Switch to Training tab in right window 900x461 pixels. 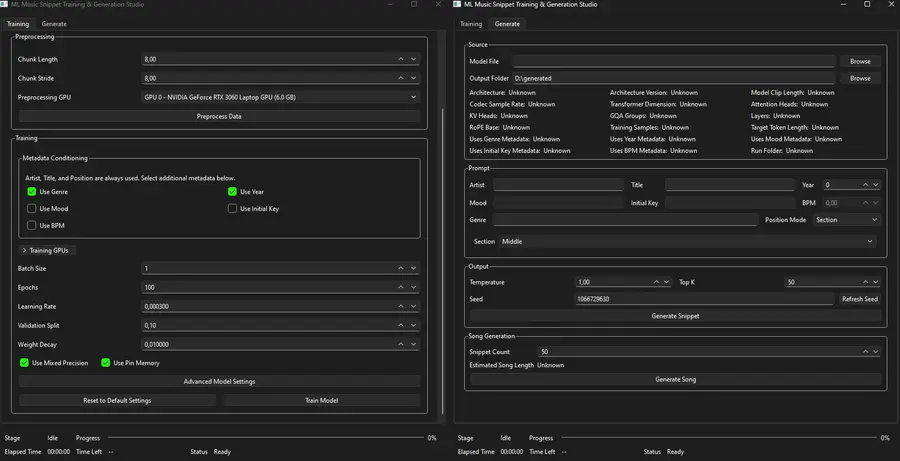[471, 24]
